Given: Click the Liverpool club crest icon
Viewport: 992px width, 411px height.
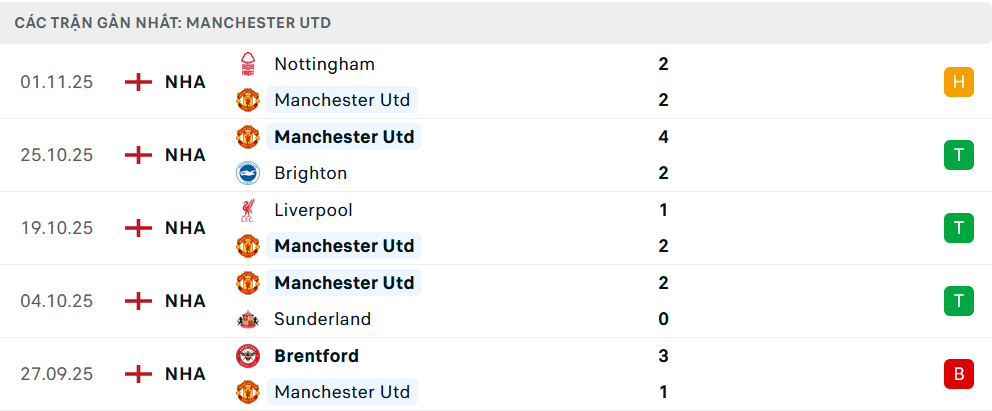Looking at the screenshot, I should point(247,210).
